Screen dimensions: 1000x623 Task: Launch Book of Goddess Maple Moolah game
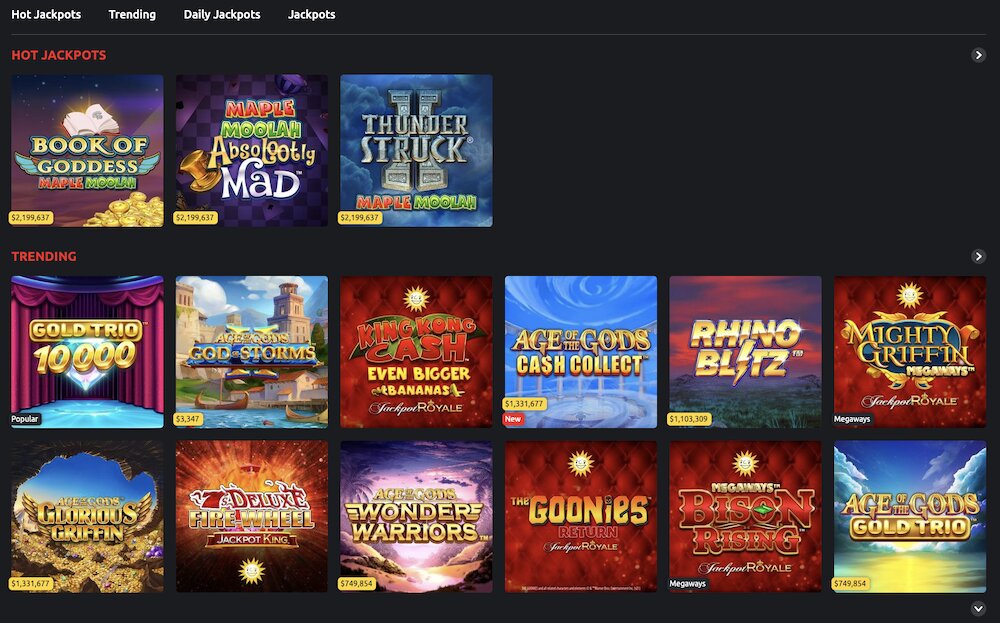87,150
